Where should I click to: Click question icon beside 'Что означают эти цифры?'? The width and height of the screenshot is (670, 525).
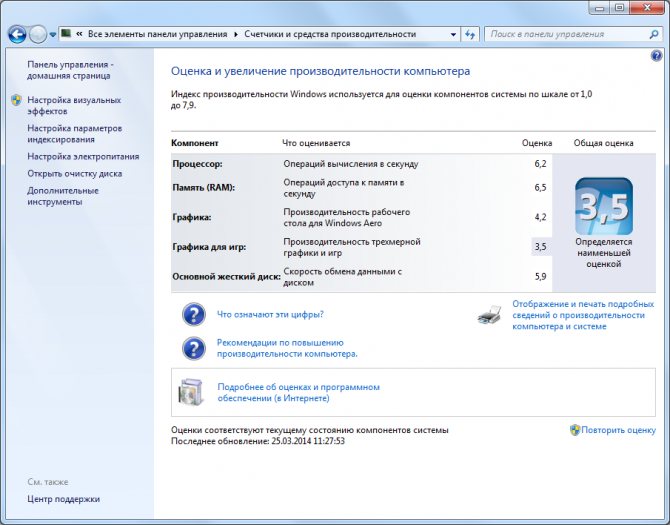pyautogui.click(x=194, y=314)
